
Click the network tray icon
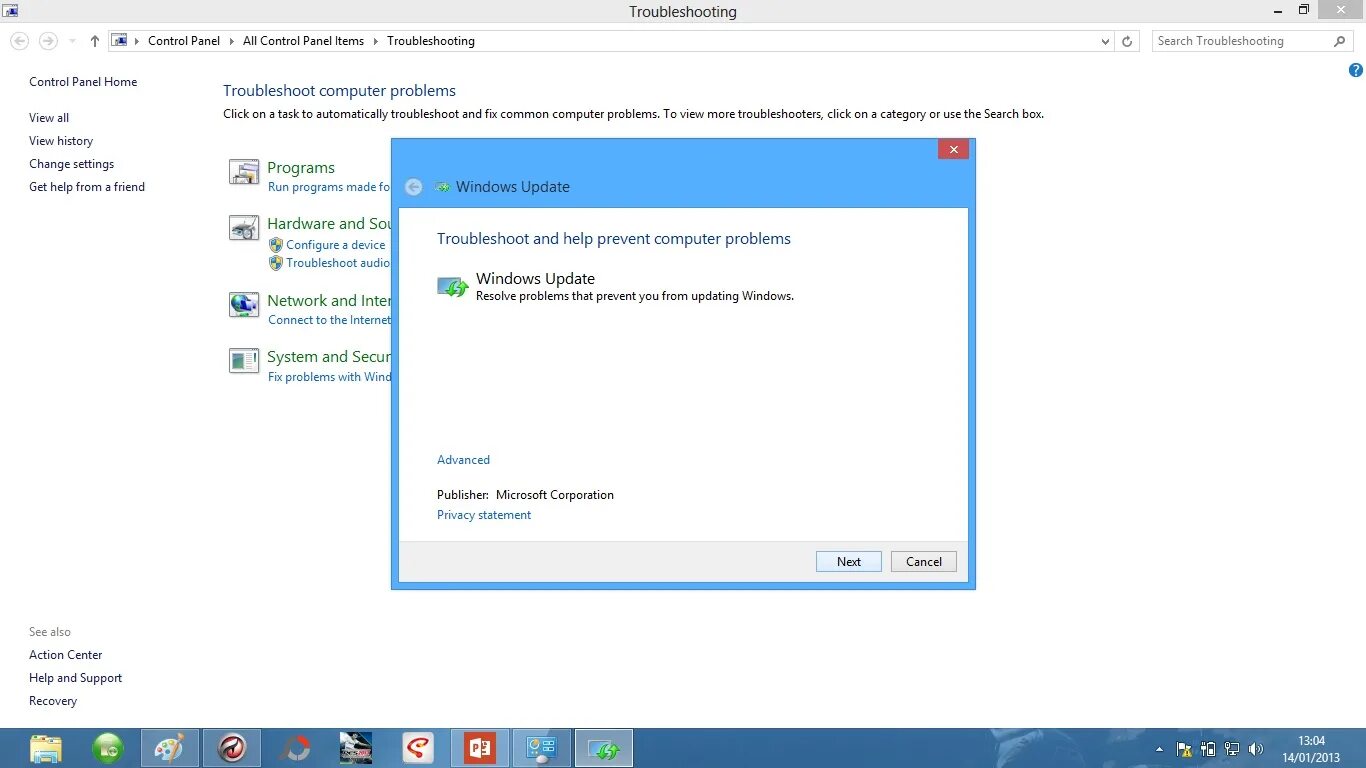(x=1232, y=749)
